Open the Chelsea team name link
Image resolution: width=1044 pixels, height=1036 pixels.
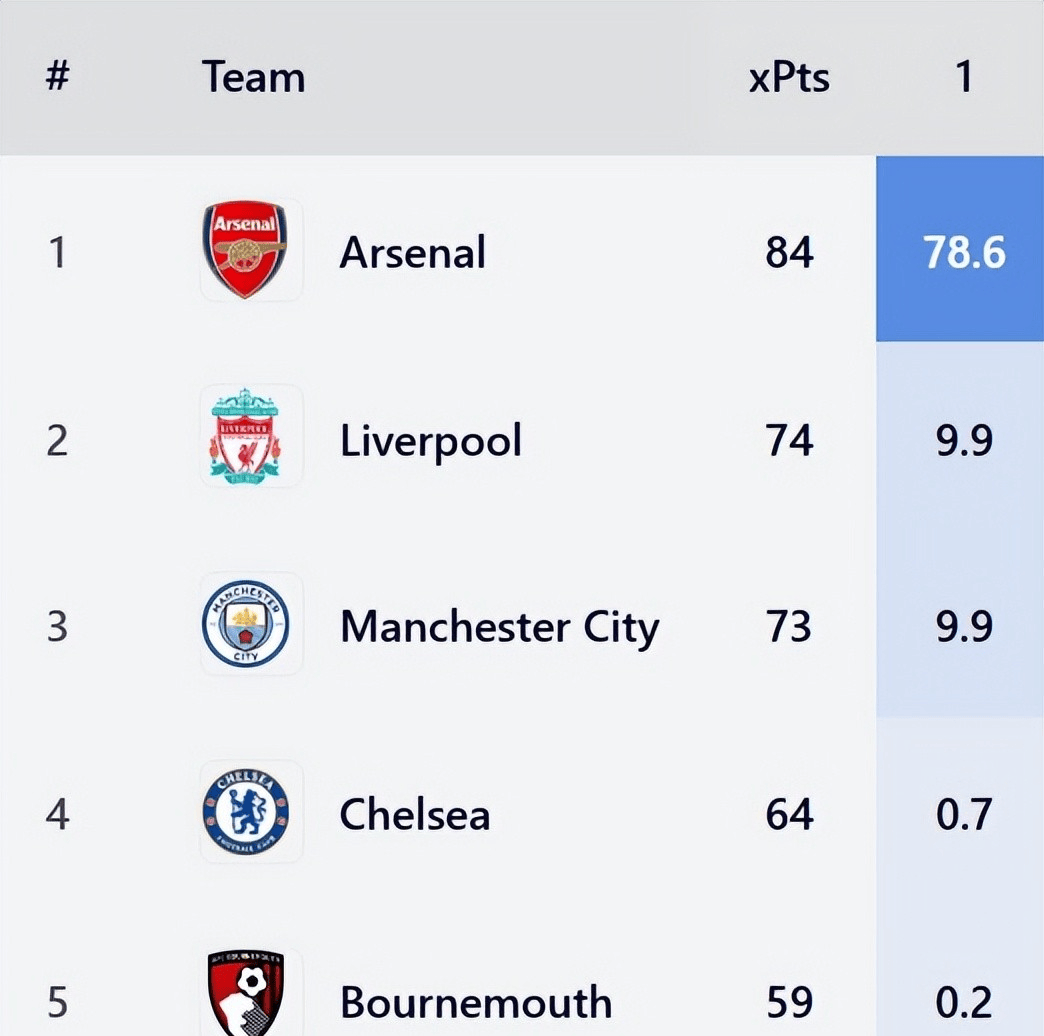(415, 814)
